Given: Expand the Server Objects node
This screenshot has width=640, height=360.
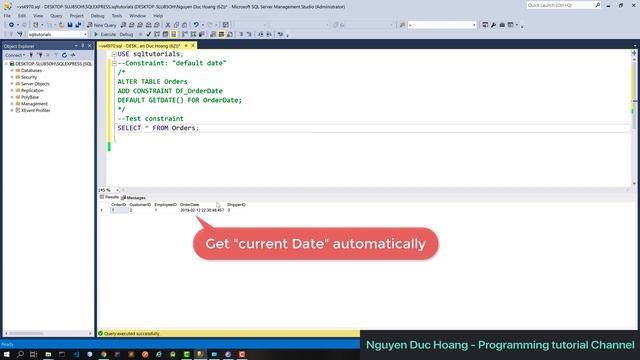Looking at the screenshot, I should tap(12, 84).
